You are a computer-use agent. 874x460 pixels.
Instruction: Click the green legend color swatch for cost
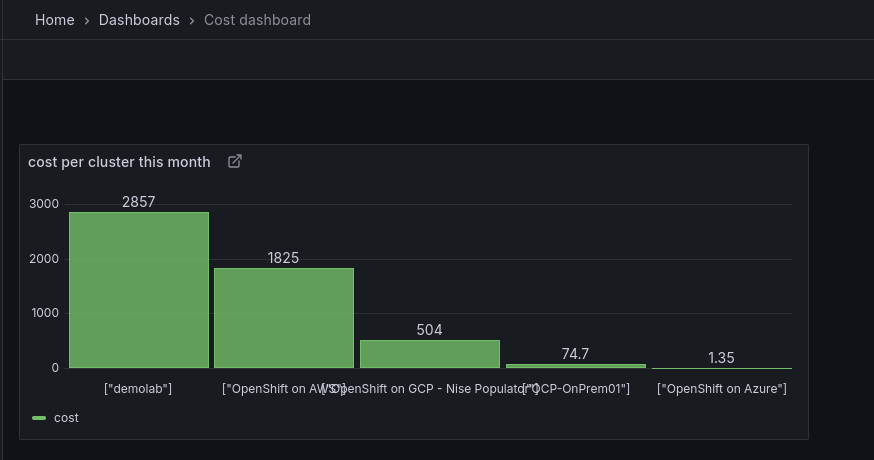coord(39,418)
